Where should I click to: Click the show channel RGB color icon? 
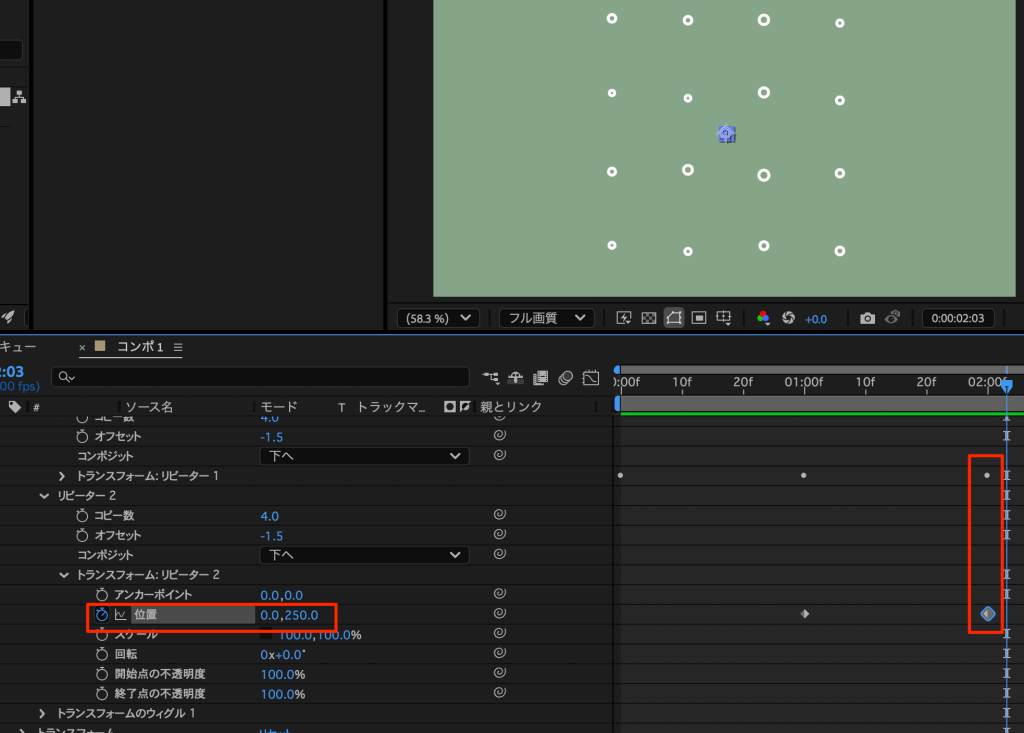click(763, 318)
